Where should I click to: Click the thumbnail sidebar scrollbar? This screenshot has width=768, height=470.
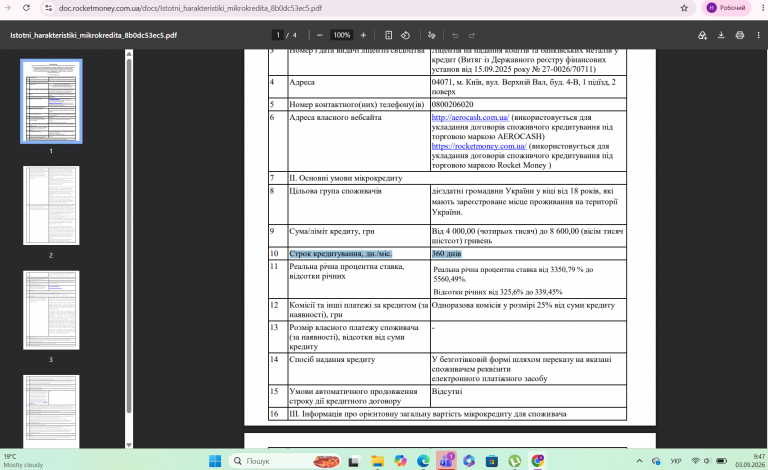pyautogui.click(x=129, y=235)
